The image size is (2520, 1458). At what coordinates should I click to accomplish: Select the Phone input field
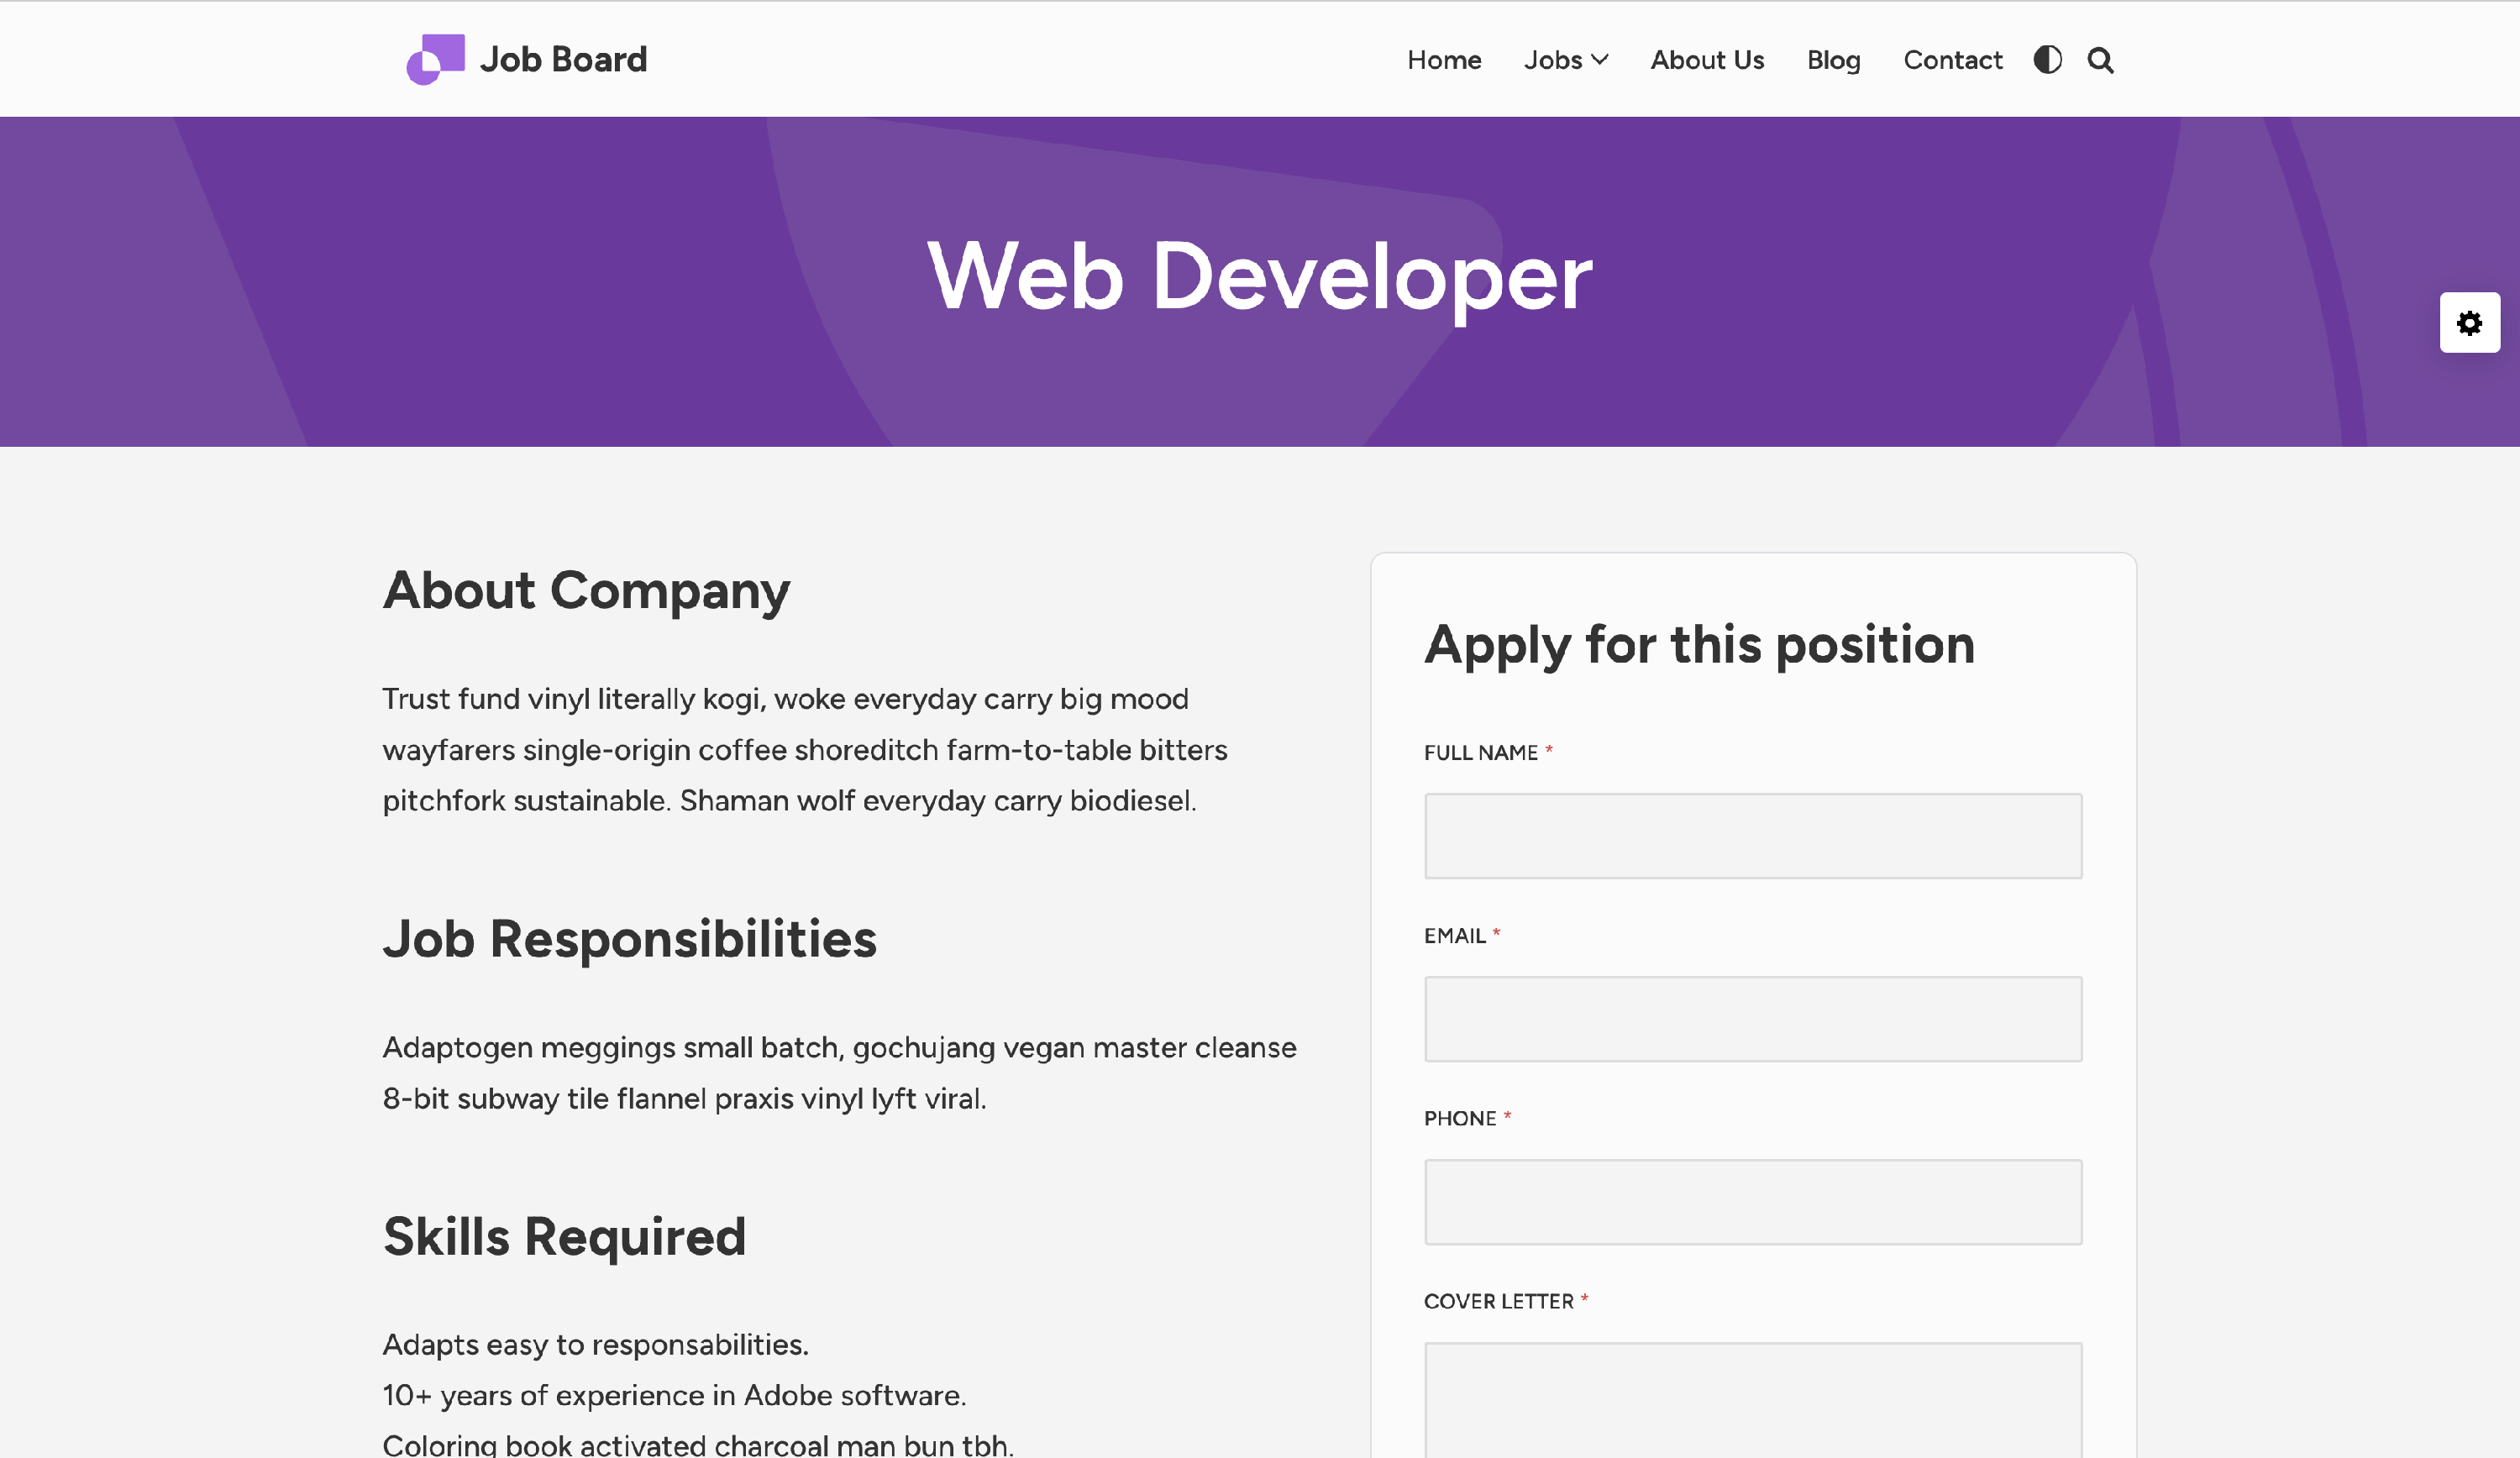1752,1202
